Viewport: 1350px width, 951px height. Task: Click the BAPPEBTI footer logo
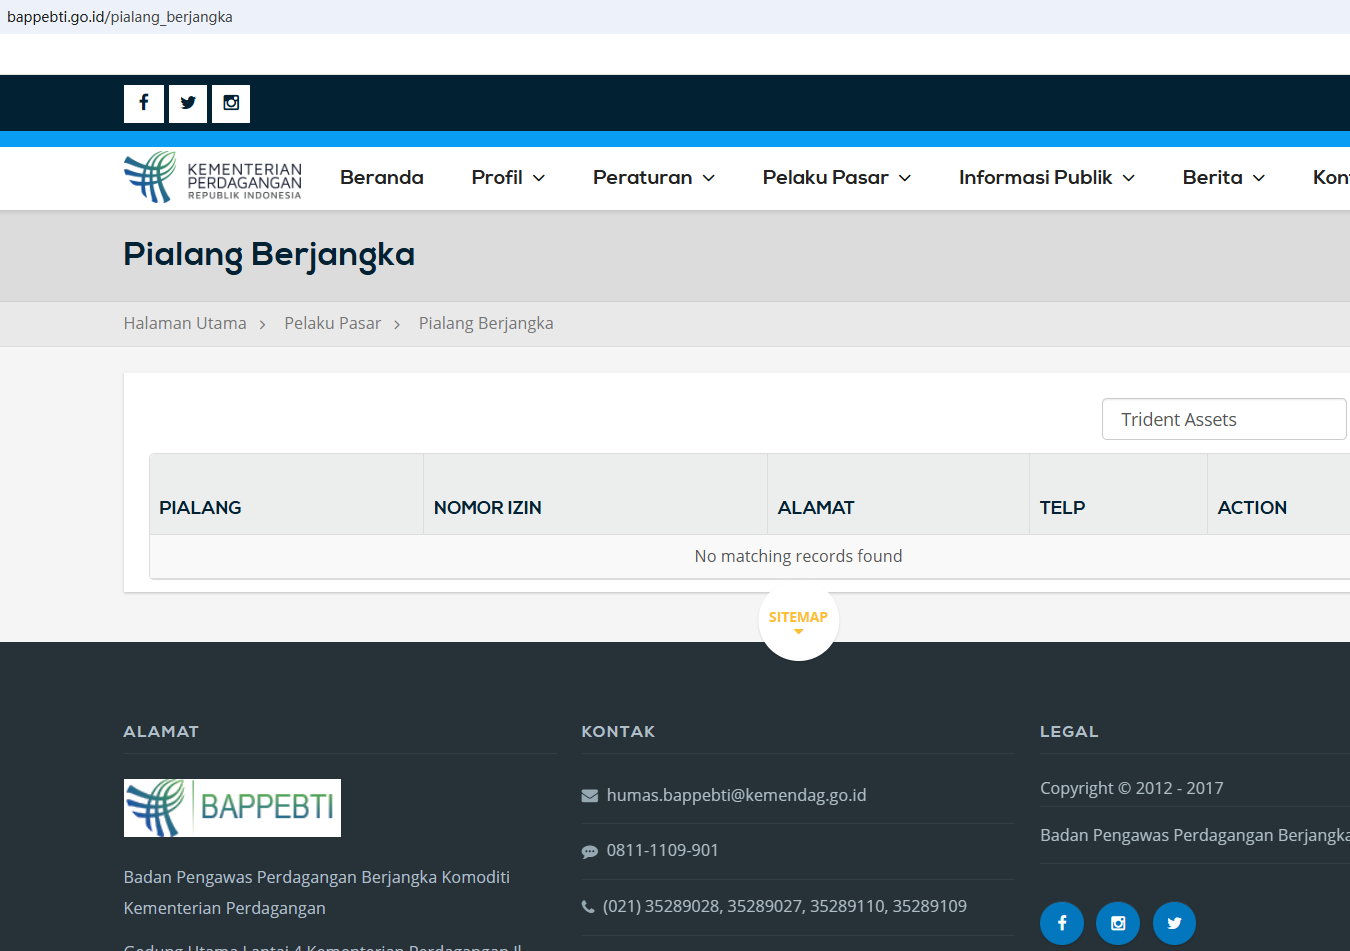[232, 808]
